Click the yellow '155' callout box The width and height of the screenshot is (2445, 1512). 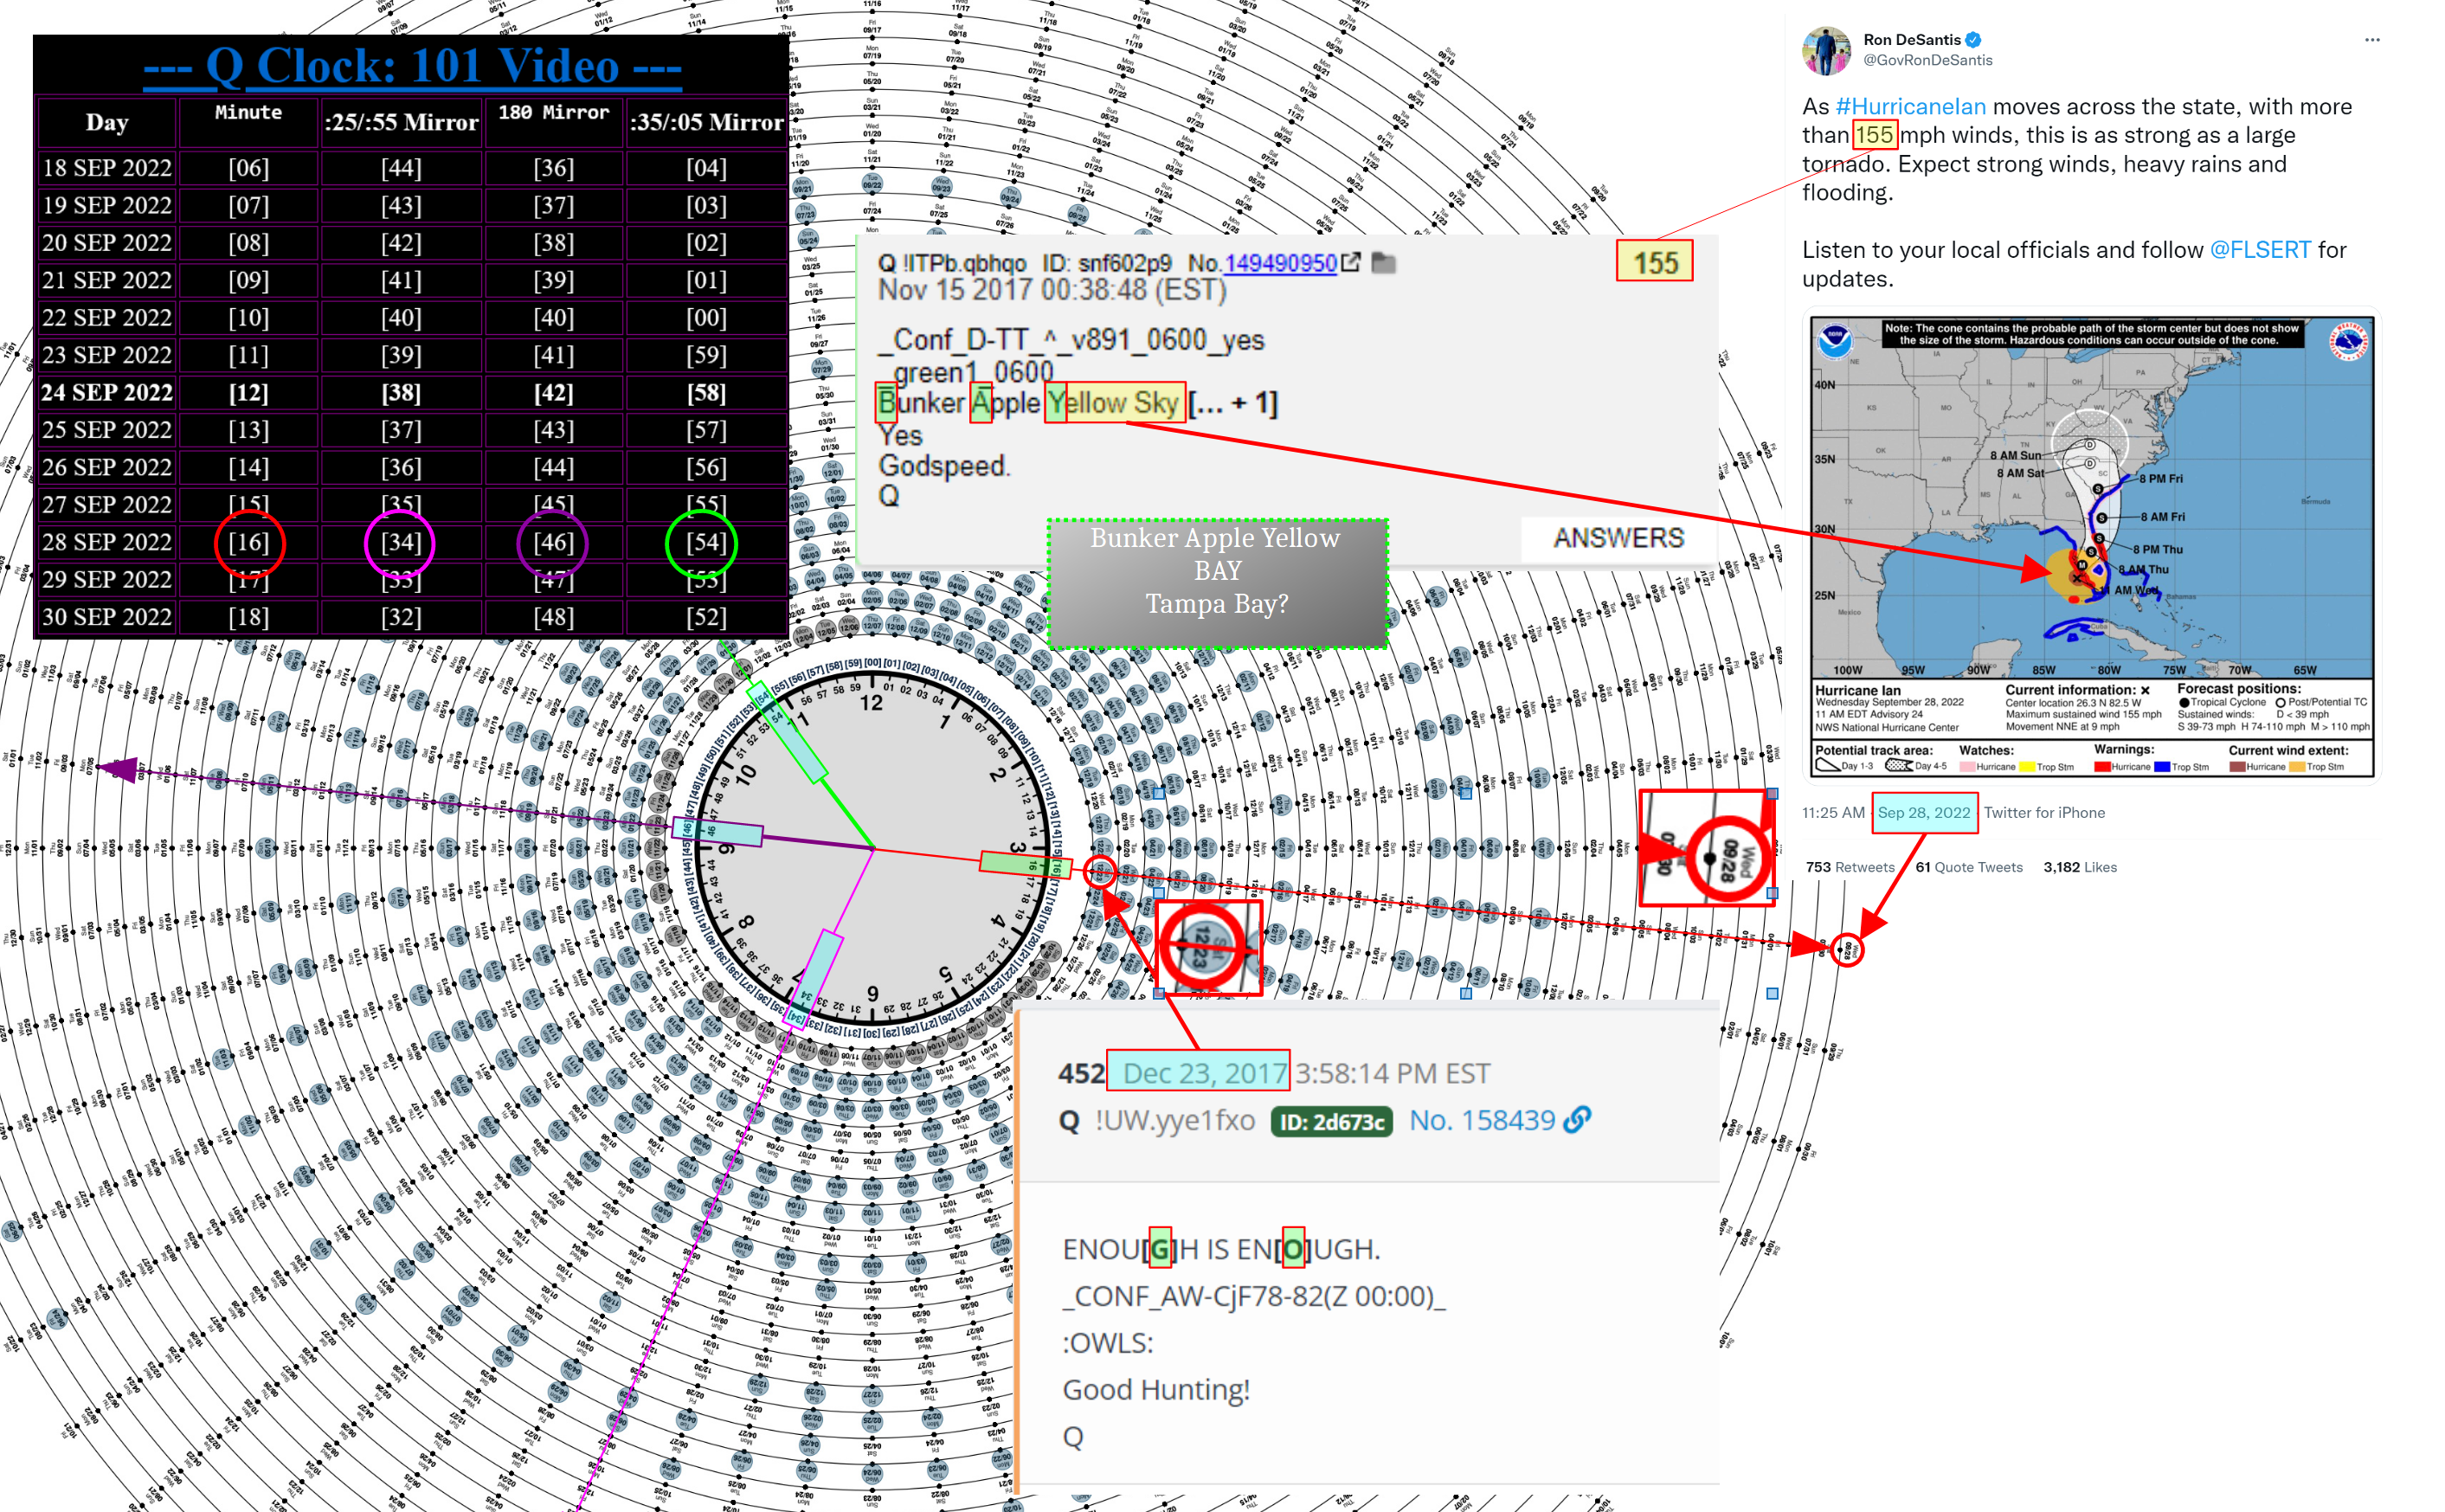[1654, 262]
